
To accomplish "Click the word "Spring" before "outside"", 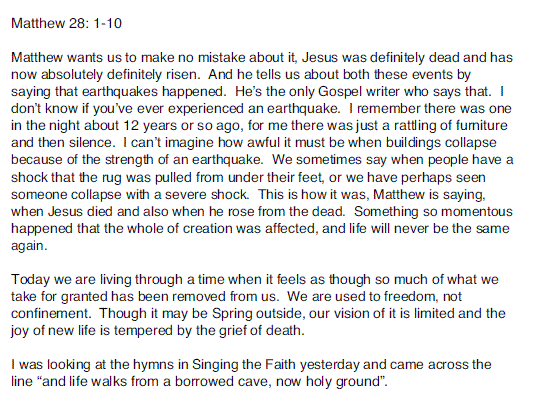I will 232,314.
